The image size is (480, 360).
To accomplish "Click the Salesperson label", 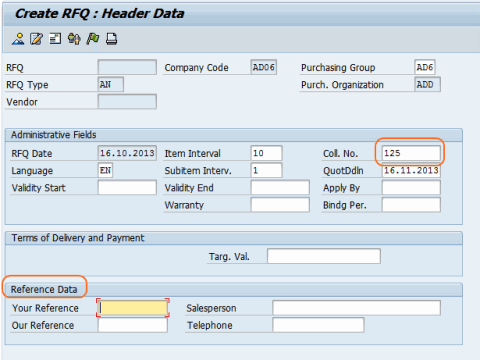I will coord(211,308).
